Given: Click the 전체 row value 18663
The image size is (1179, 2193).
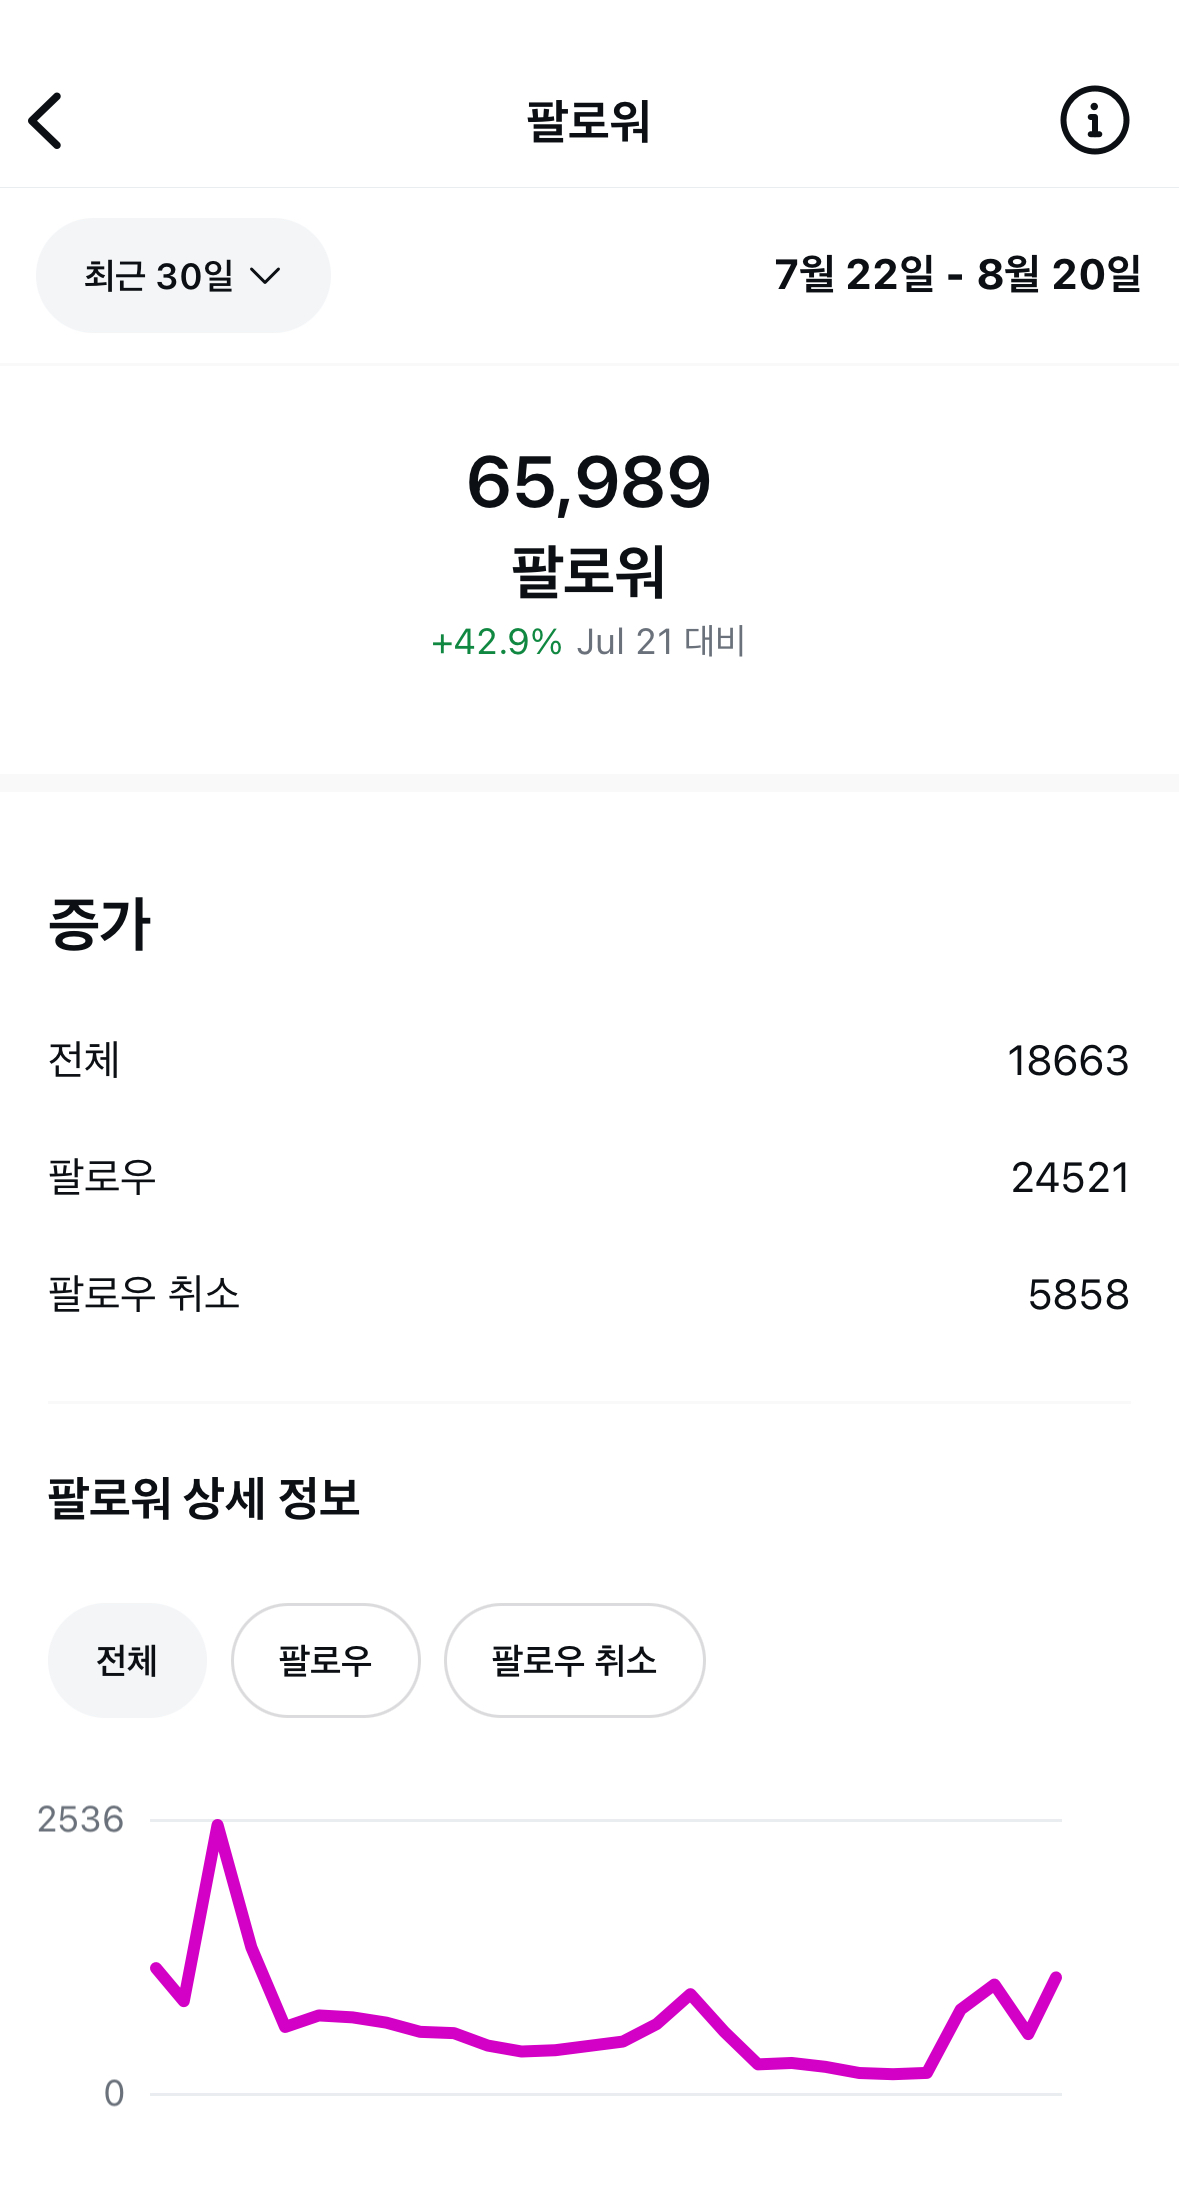Looking at the screenshot, I should coord(1067,1061).
